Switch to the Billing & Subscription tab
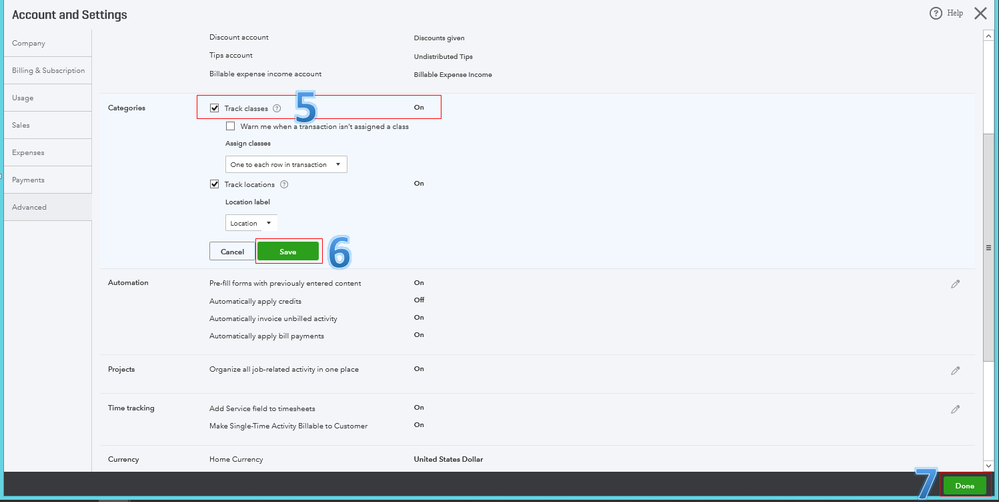 [x=48, y=71]
